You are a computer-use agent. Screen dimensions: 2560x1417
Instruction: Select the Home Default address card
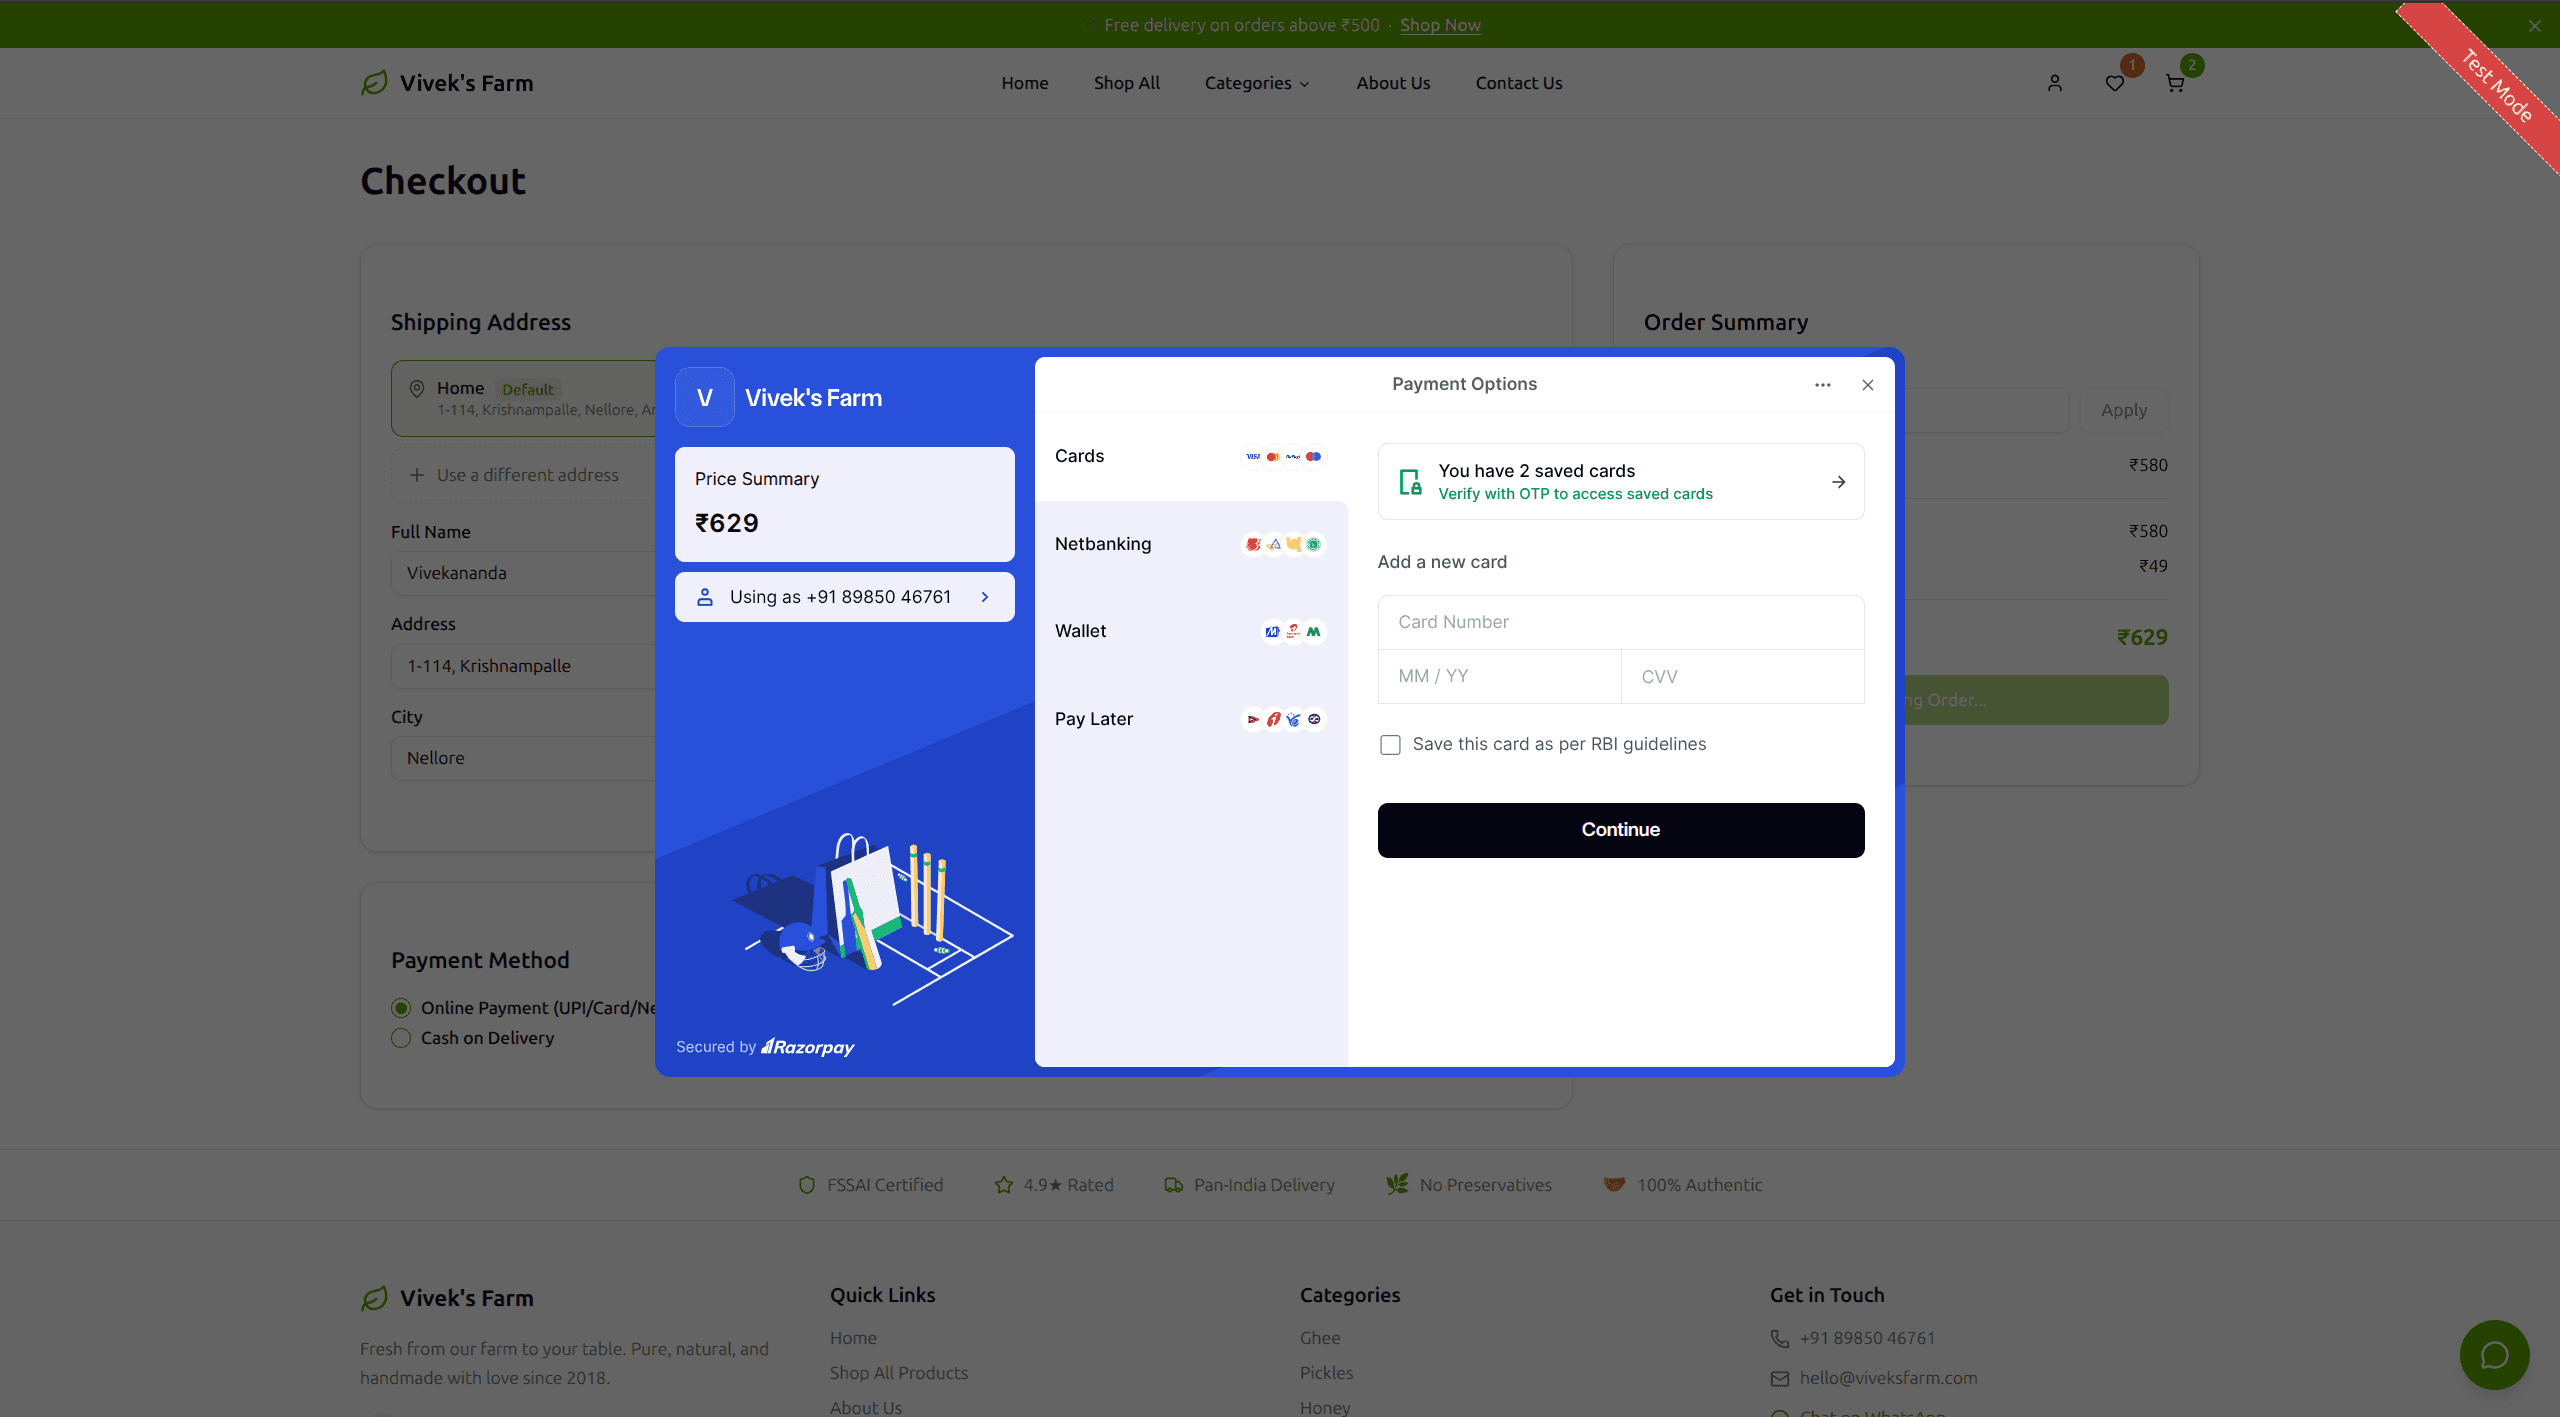point(523,398)
